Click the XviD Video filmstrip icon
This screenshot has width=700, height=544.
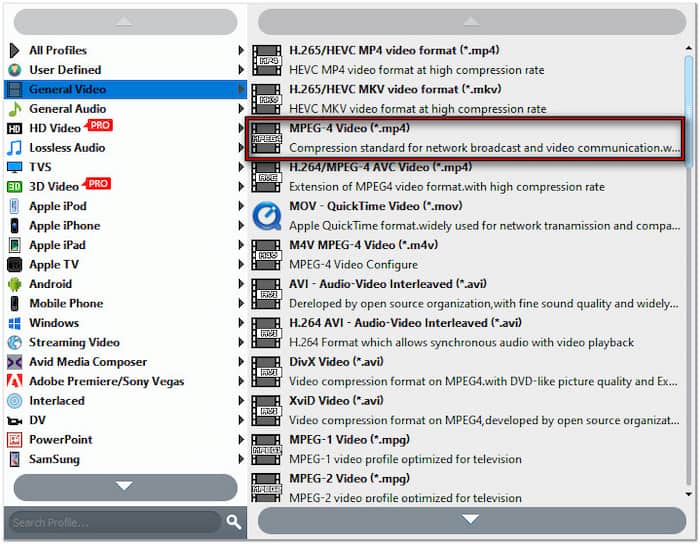point(267,411)
